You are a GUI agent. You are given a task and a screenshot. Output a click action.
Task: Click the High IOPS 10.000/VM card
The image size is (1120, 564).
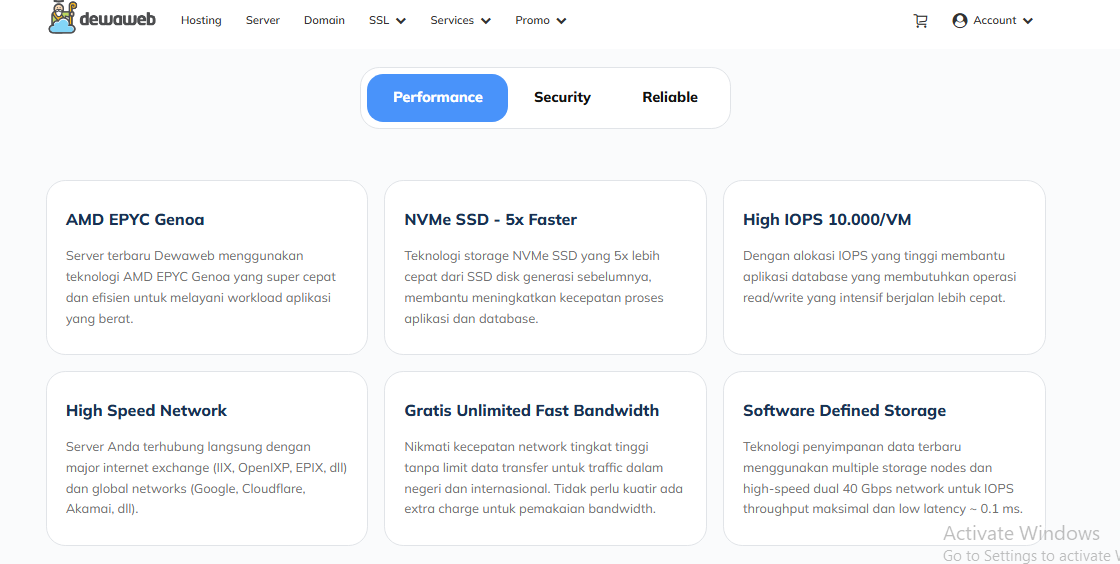[x=884, y=268]
